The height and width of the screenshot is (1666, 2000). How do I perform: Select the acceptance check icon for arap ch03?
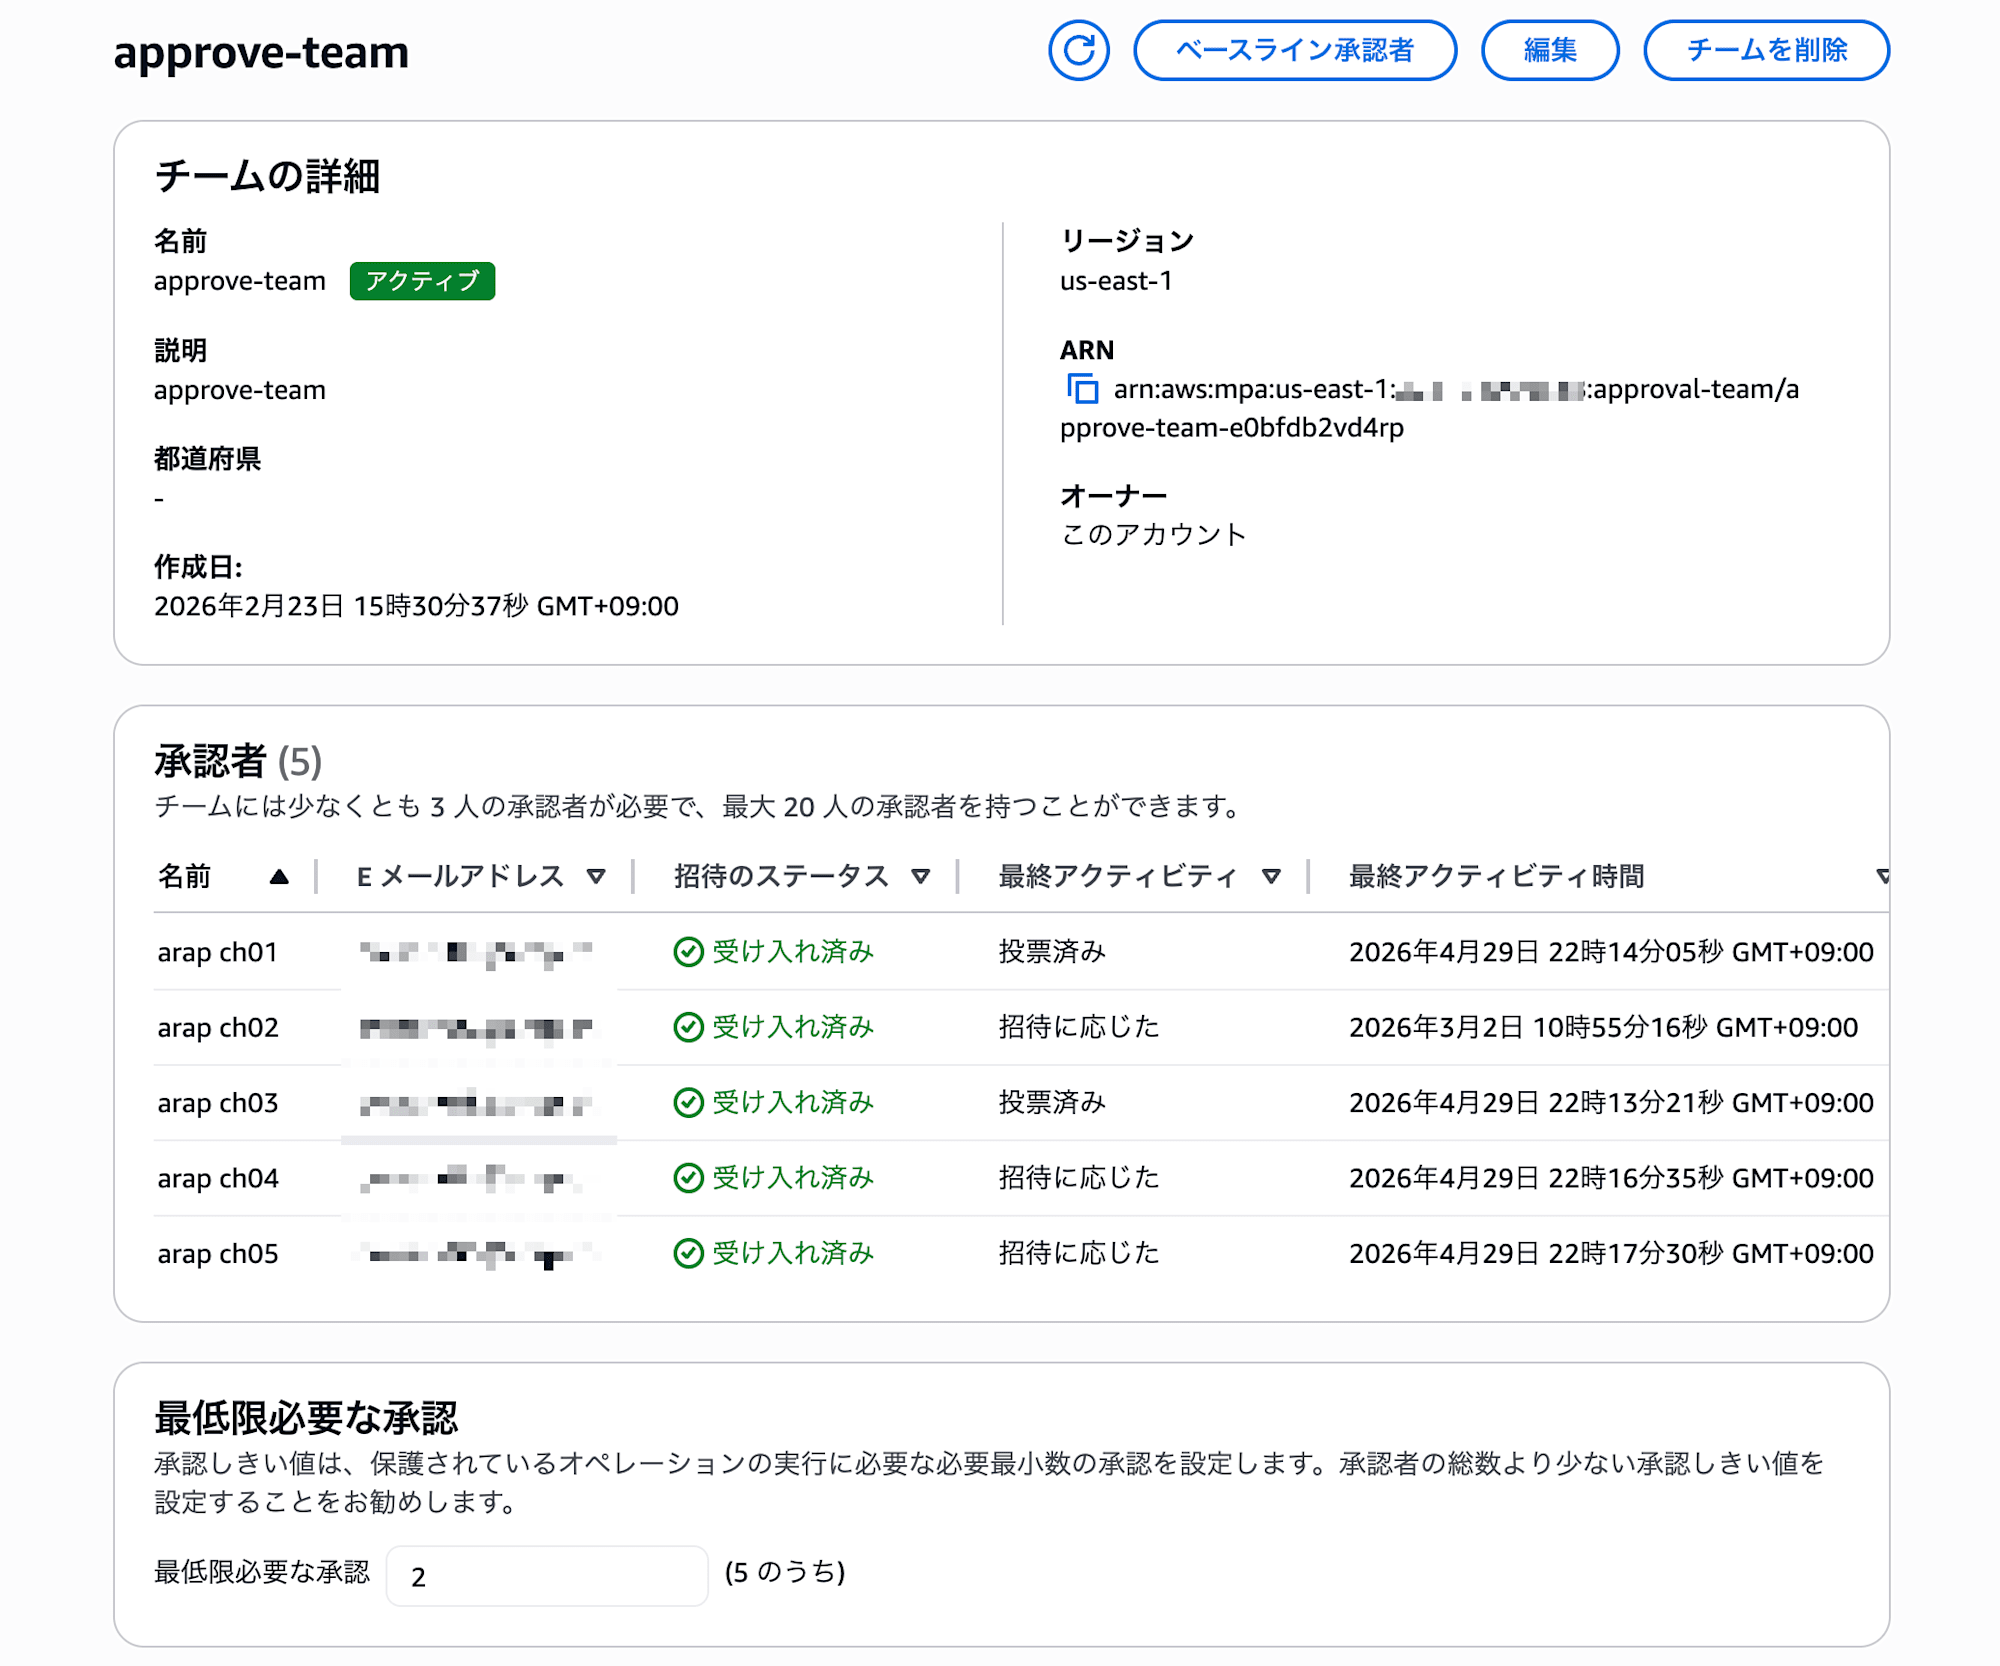688,1103
